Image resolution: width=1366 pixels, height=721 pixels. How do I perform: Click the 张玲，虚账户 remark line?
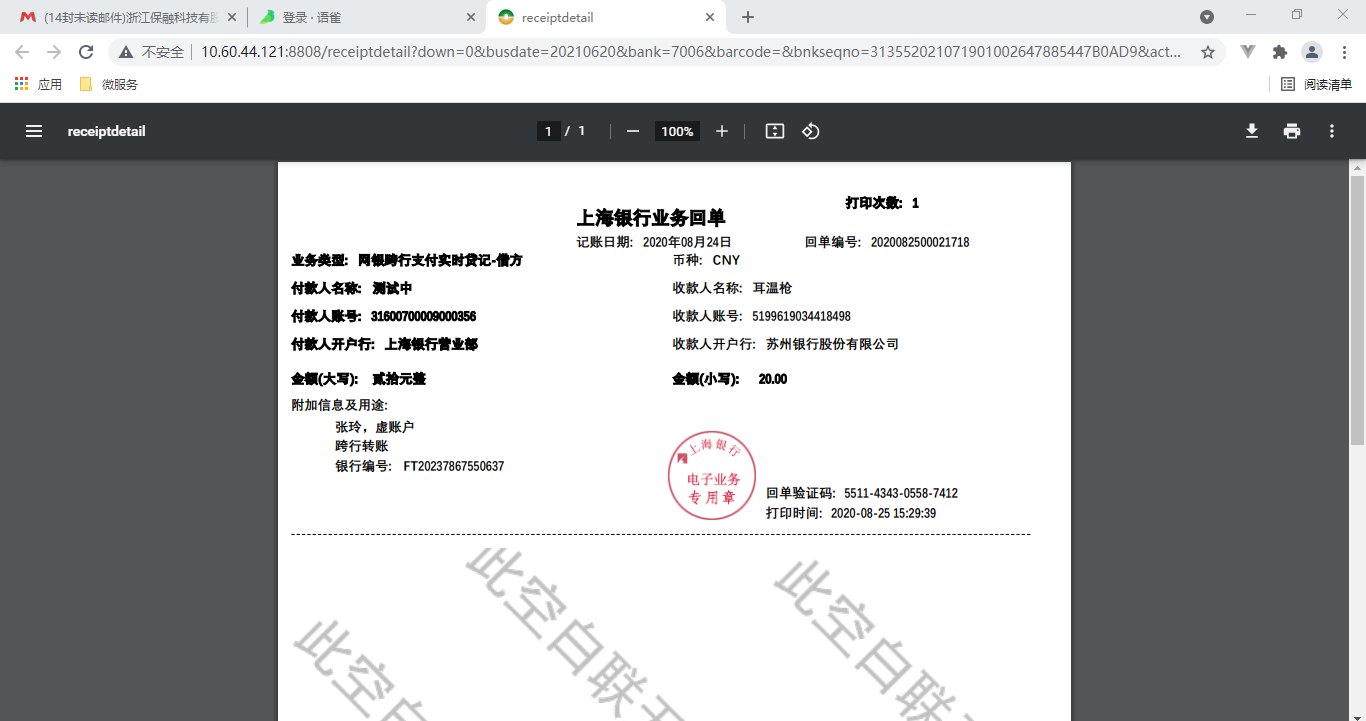pyautogui.click(x=374, y=427)
